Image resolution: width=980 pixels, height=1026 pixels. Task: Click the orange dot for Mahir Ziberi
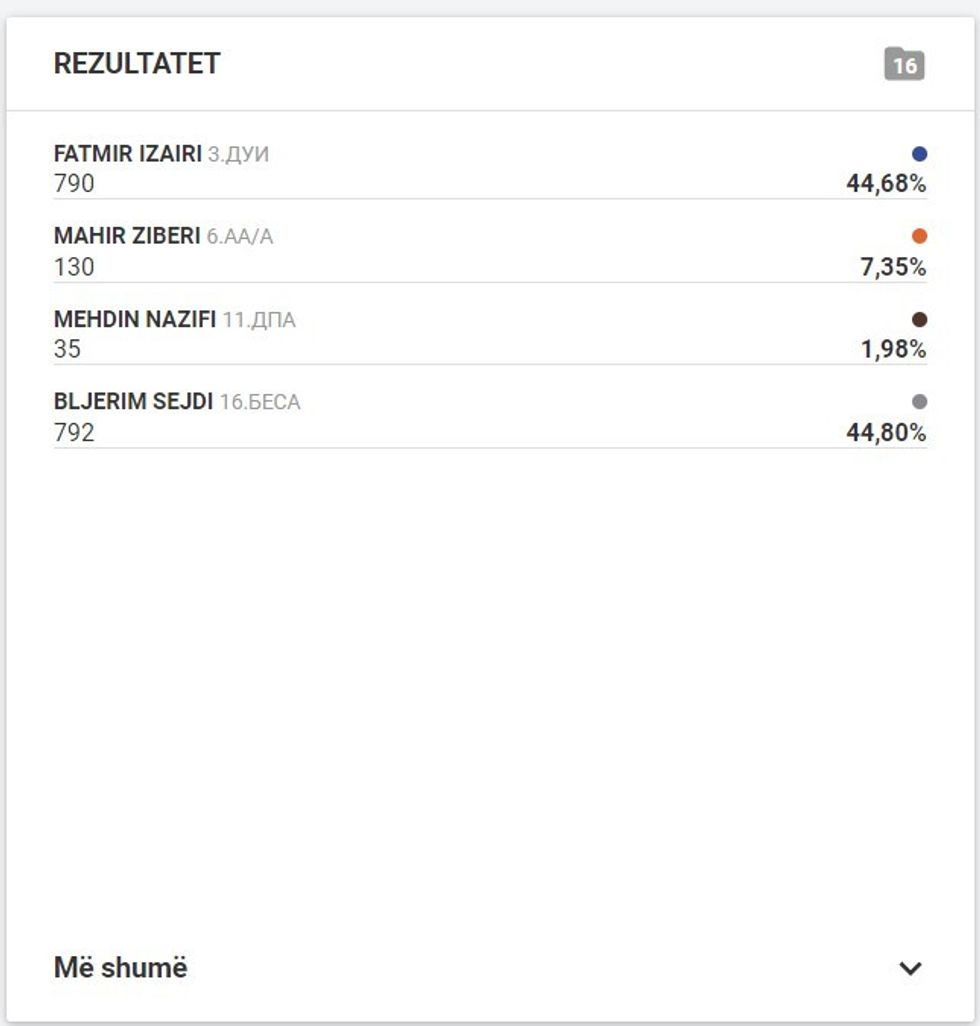[920, 237]
